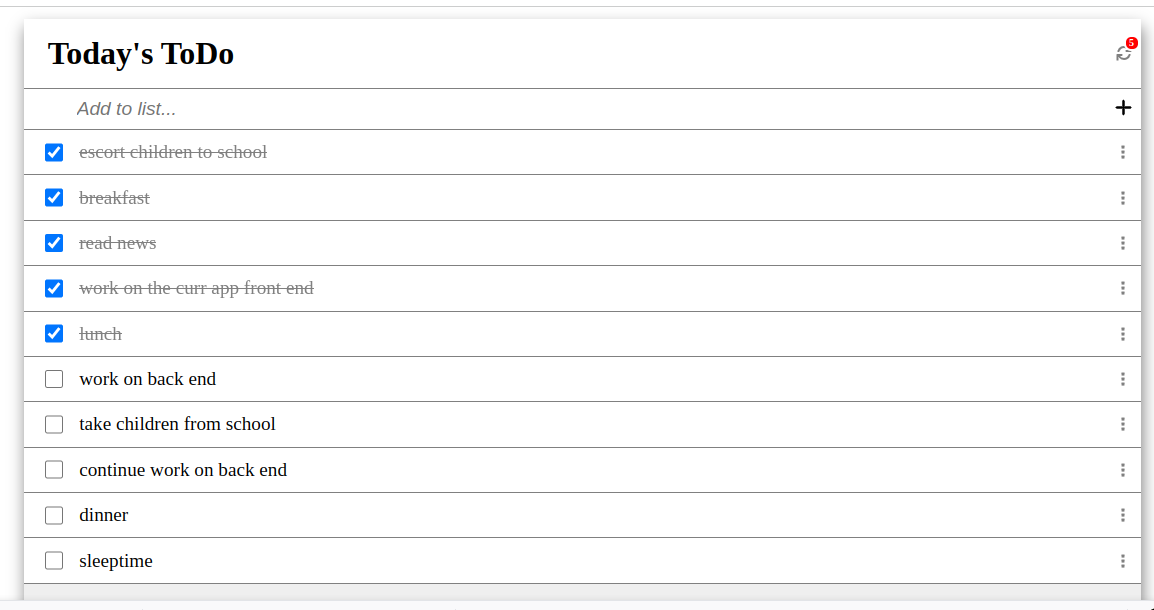This screenshot has height=610, width=1154.
Task: Click the refresh icon with red badge
Action: [1123, 51]
